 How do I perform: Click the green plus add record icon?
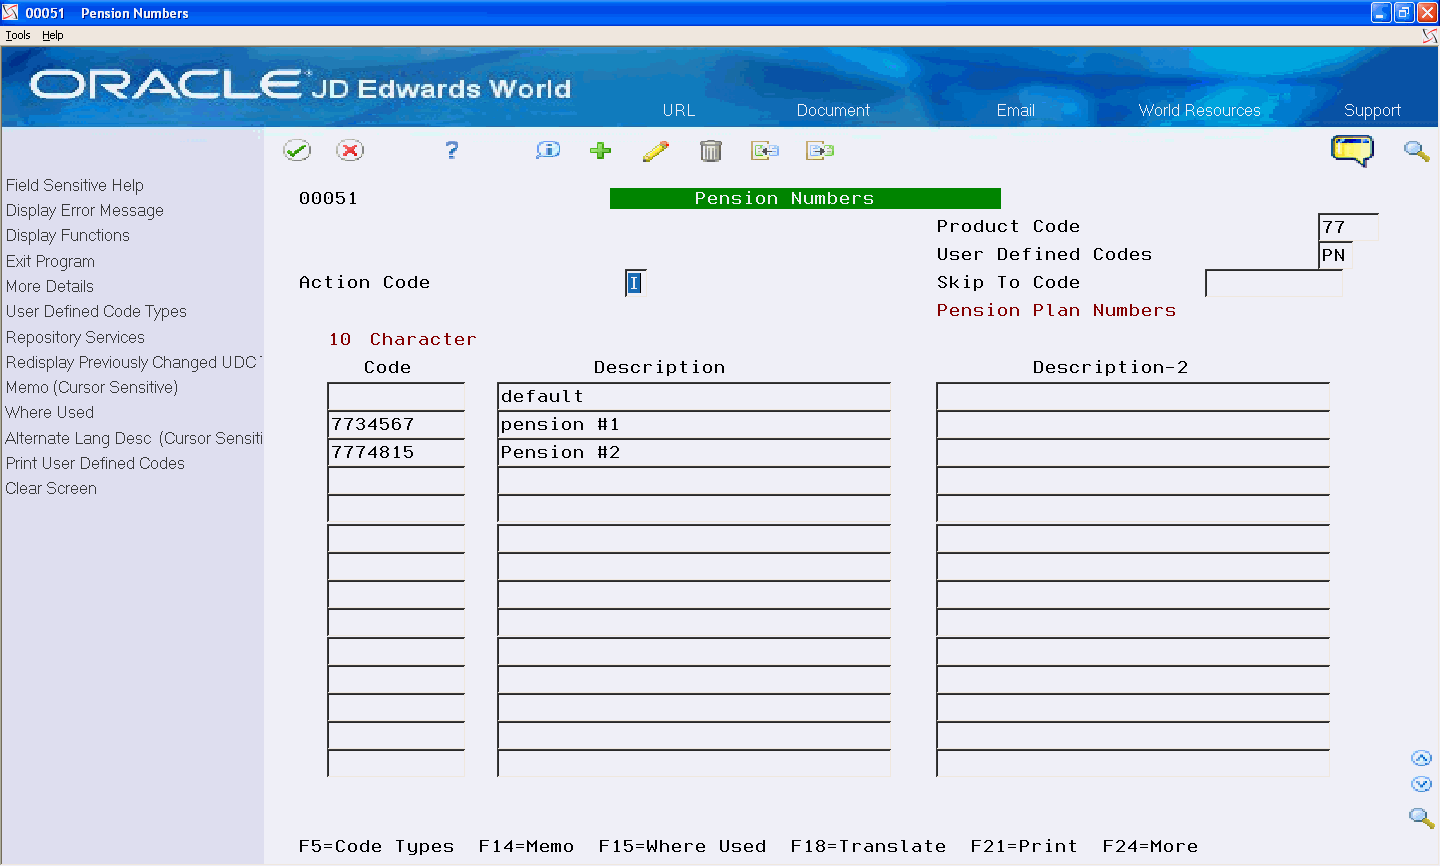click(600, 150)
